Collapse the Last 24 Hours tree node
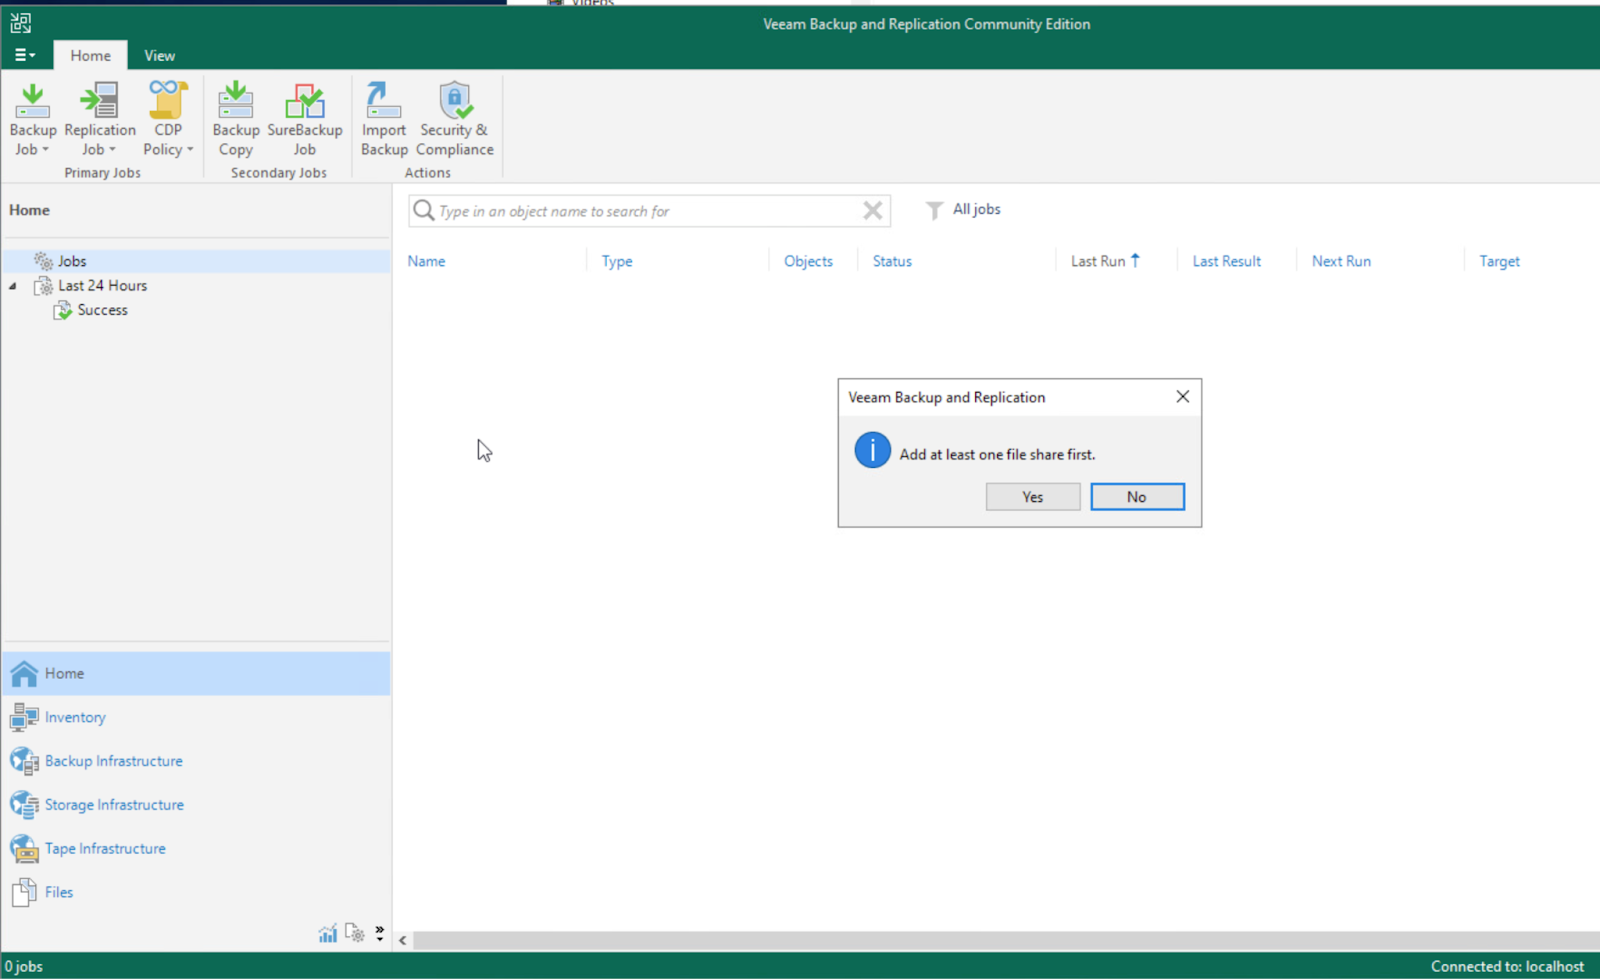 click(13, 286)
